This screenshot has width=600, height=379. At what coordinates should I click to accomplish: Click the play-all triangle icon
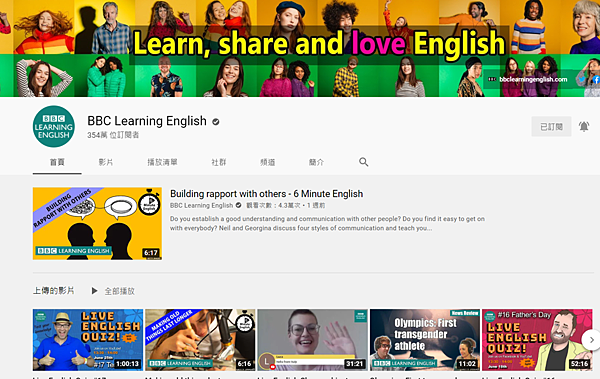[x=94, y=291]
